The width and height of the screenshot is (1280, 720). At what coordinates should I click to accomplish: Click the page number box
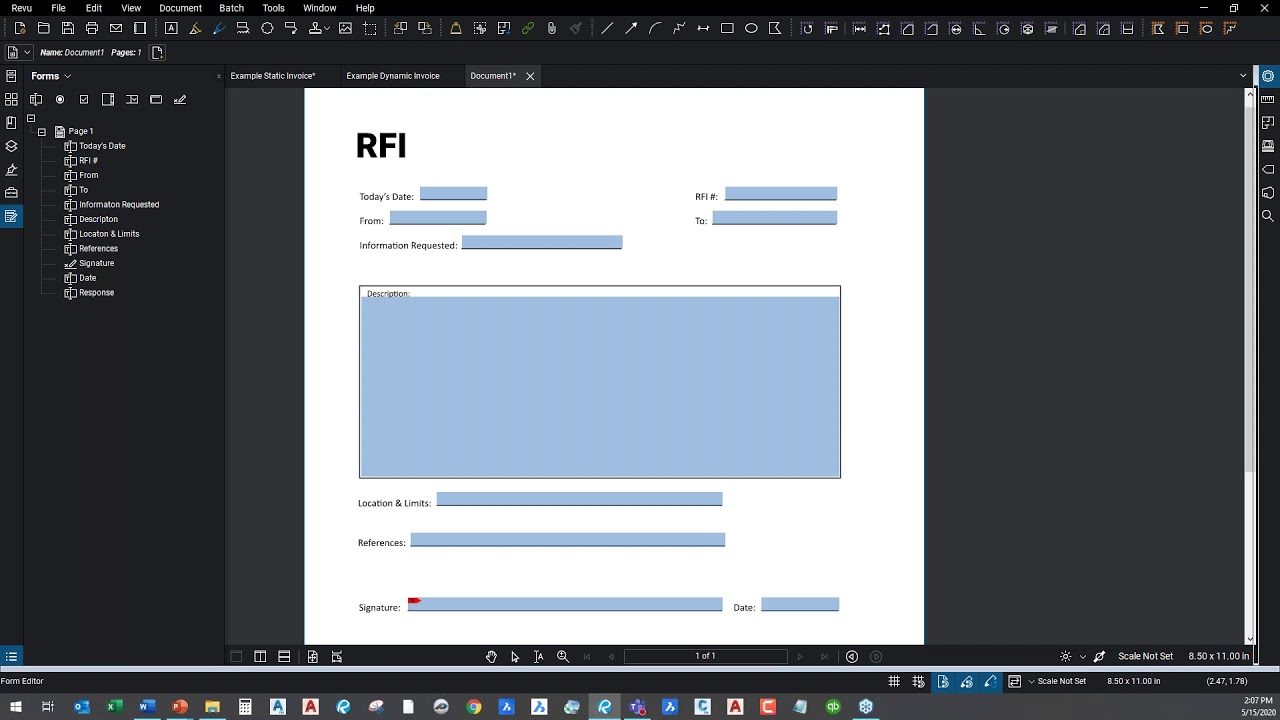[706, 657]
